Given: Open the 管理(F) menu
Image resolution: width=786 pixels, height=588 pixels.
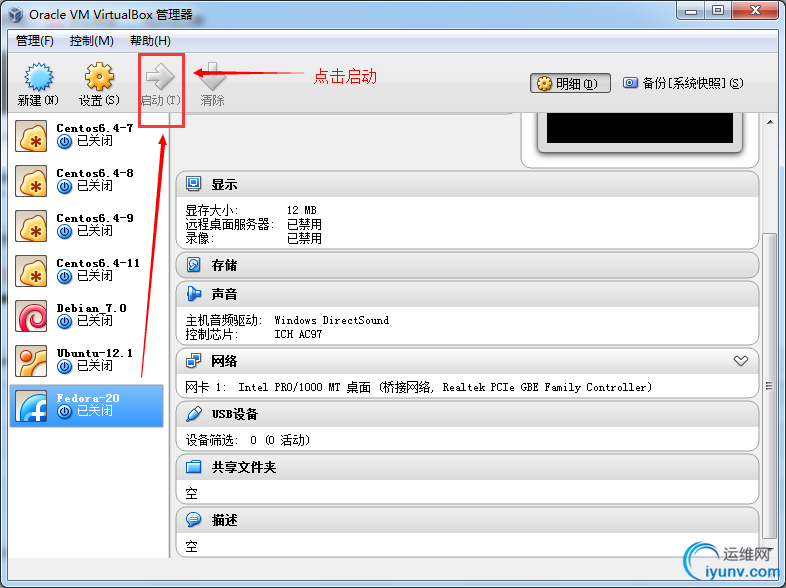Looking at the screenshot, I should (x=35, y=41).
